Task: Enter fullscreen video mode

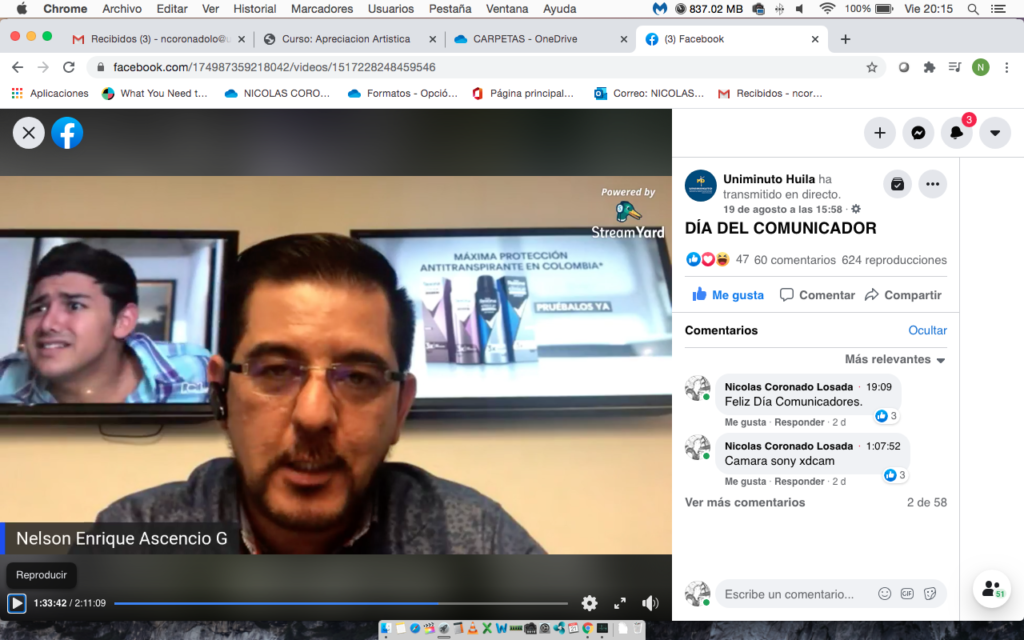Action: point(620,603)
